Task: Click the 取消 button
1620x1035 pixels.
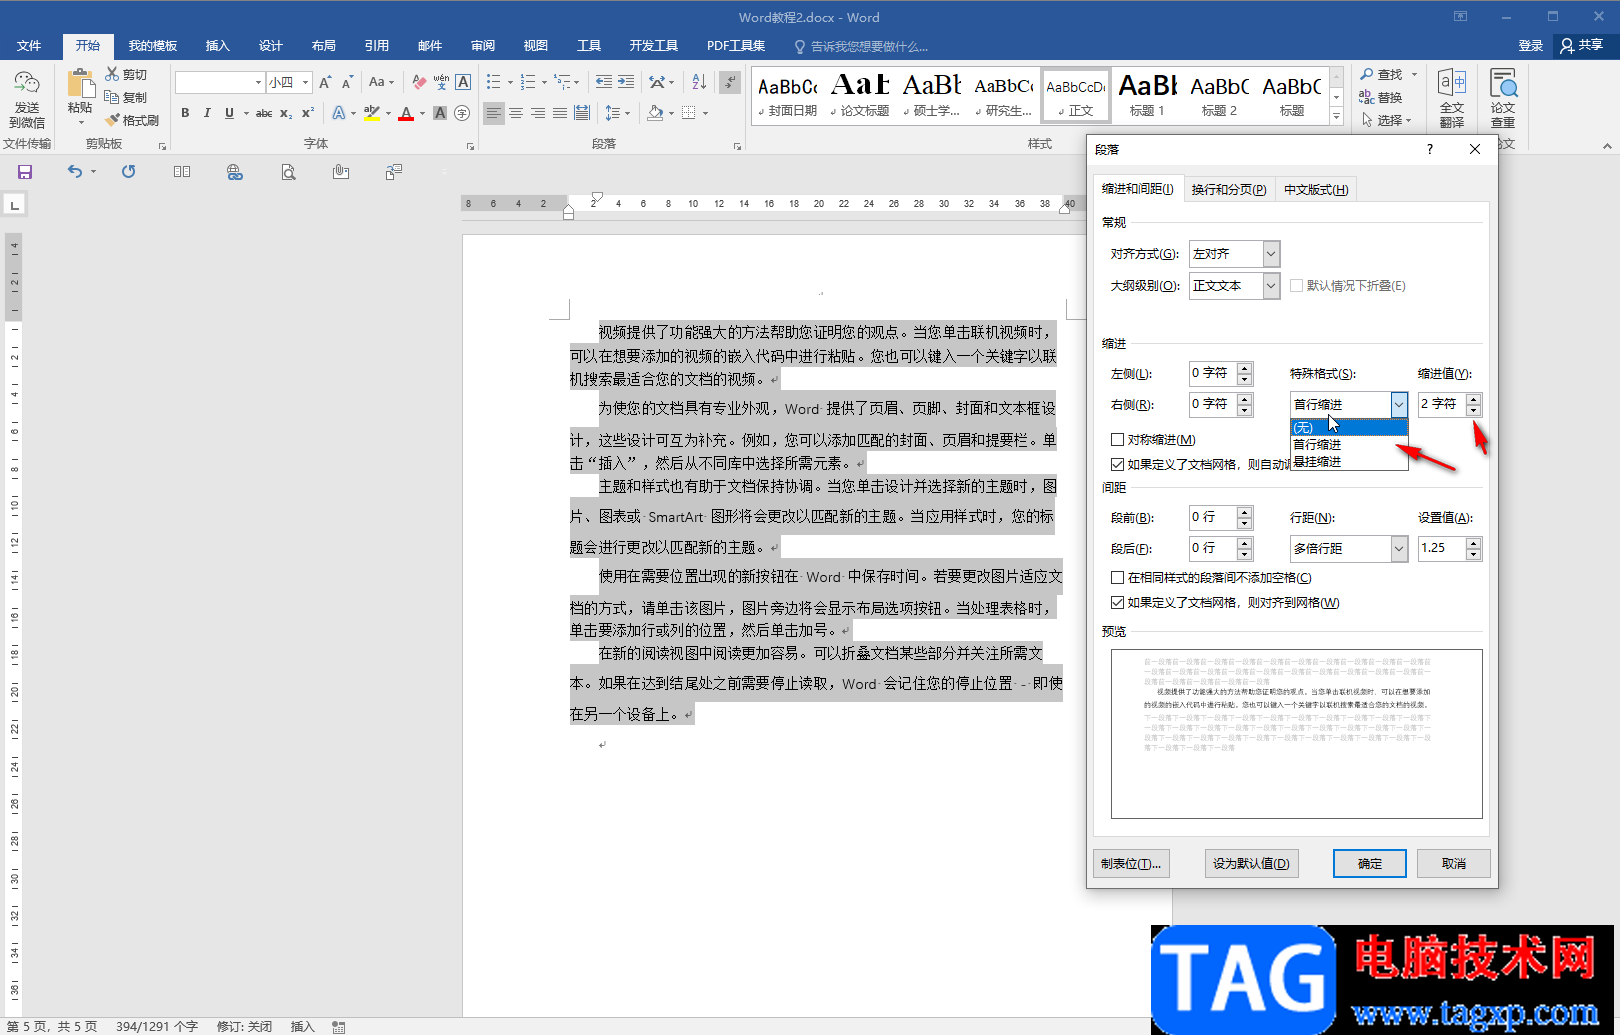Action: click(1454, 863)
